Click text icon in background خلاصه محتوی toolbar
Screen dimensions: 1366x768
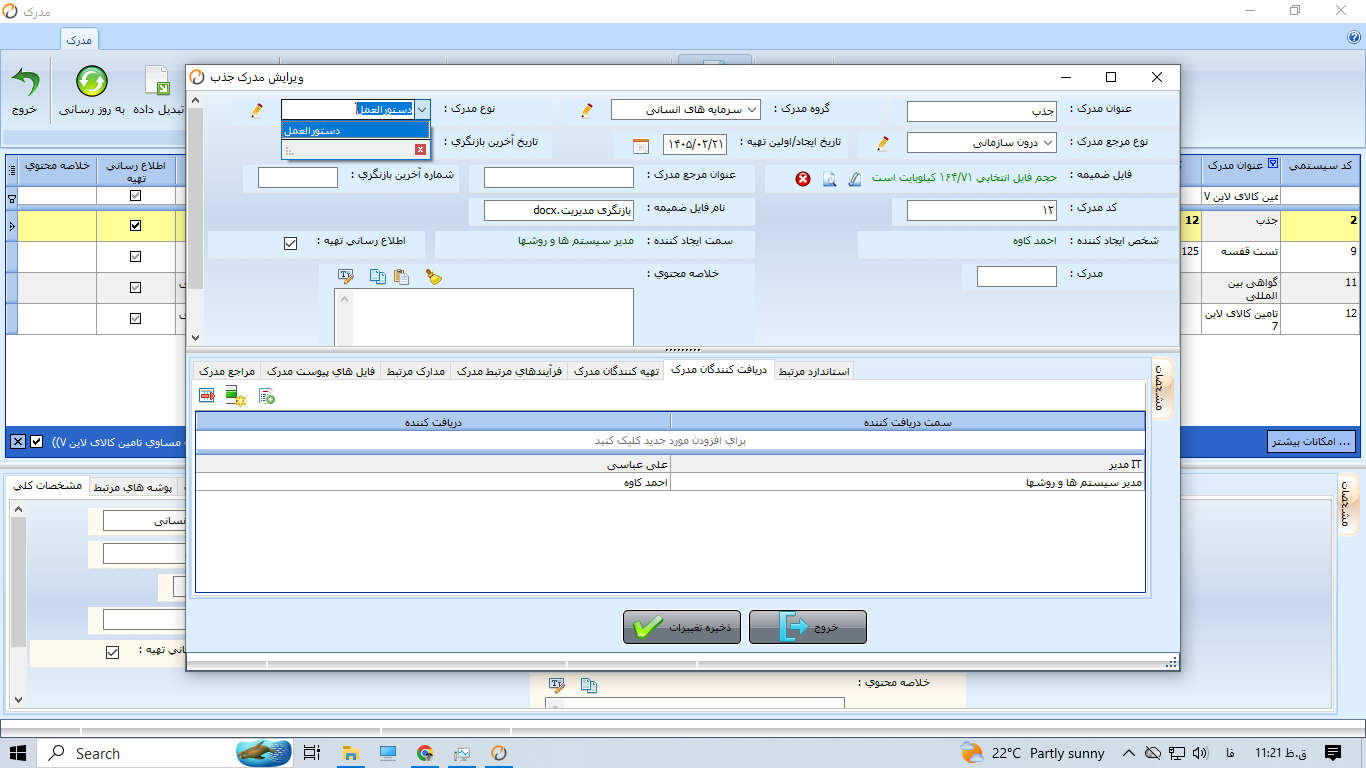tap(557, 685)
